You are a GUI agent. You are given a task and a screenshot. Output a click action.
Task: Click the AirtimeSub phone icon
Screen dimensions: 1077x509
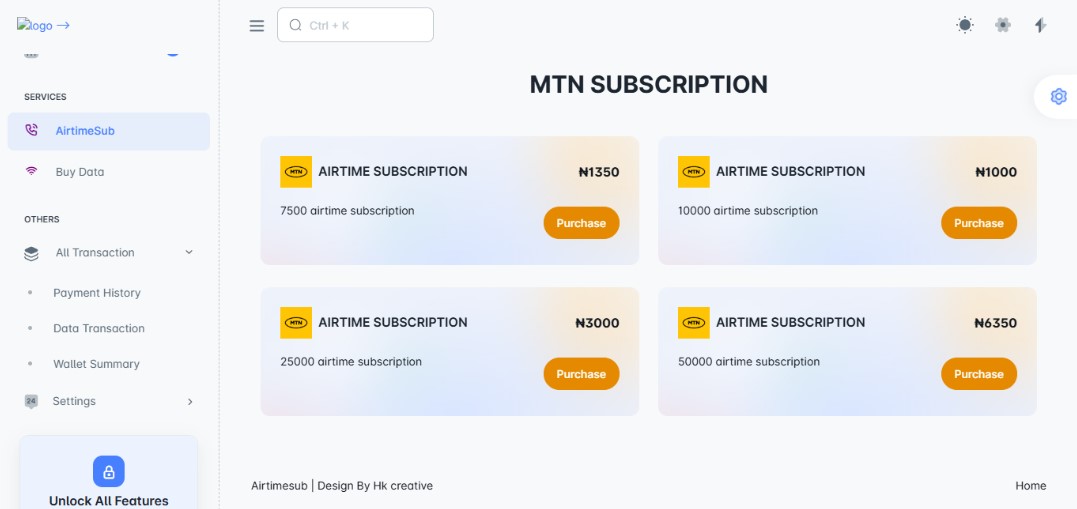click(32, 130)
